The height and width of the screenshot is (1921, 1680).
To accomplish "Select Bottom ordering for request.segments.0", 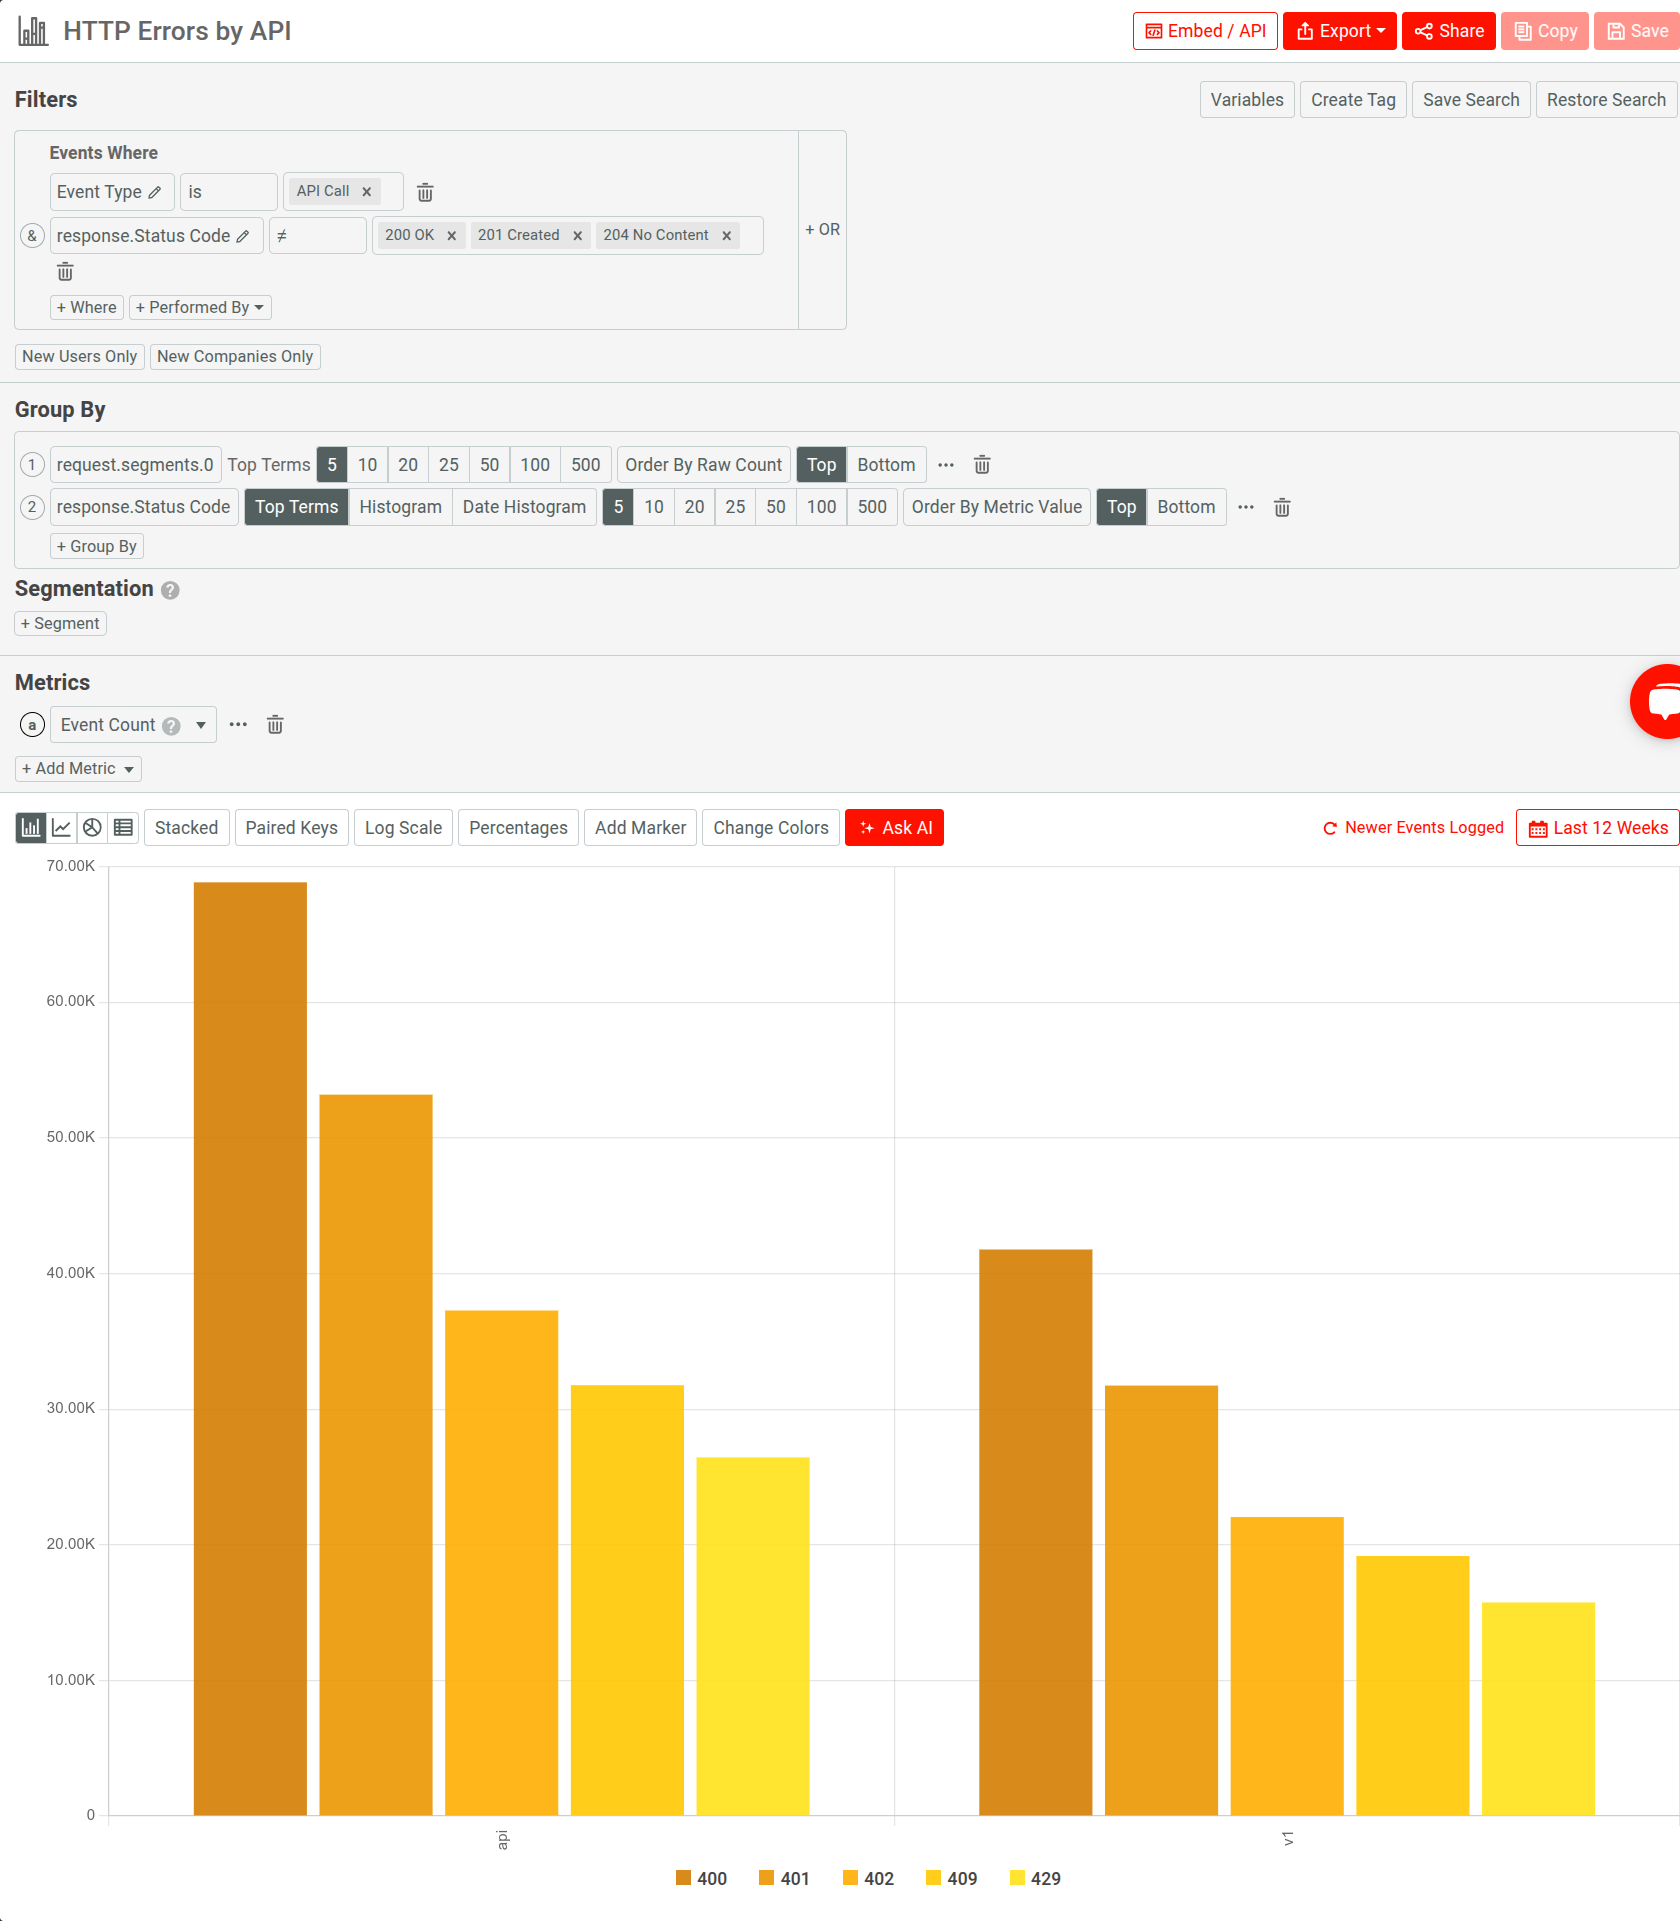I will [886, 464].
